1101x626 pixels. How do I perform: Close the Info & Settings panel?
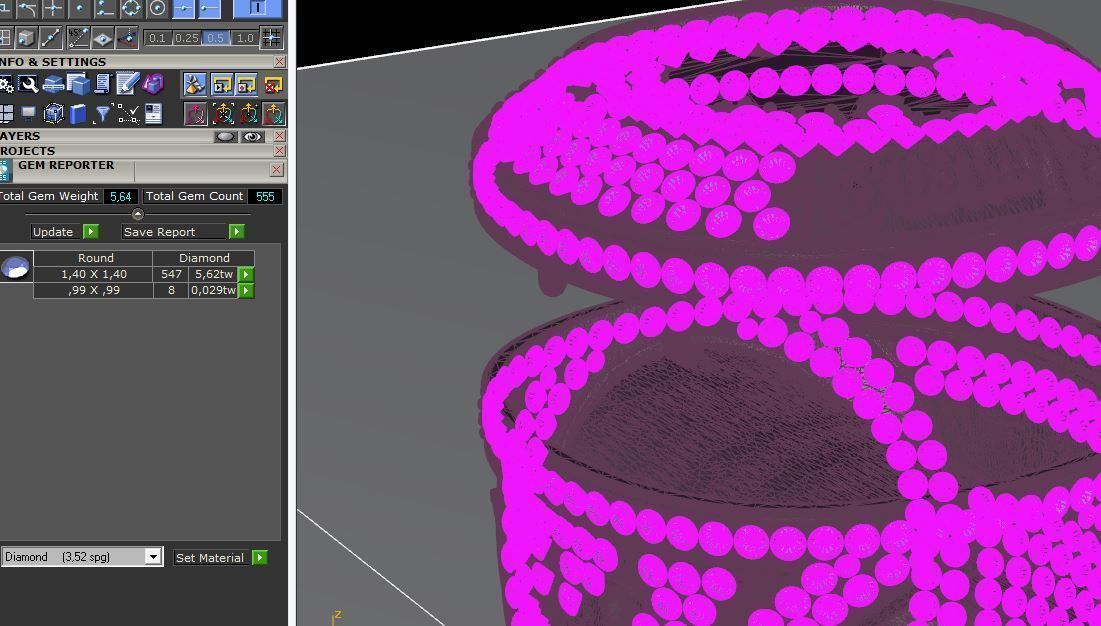(x=279, y=62)
